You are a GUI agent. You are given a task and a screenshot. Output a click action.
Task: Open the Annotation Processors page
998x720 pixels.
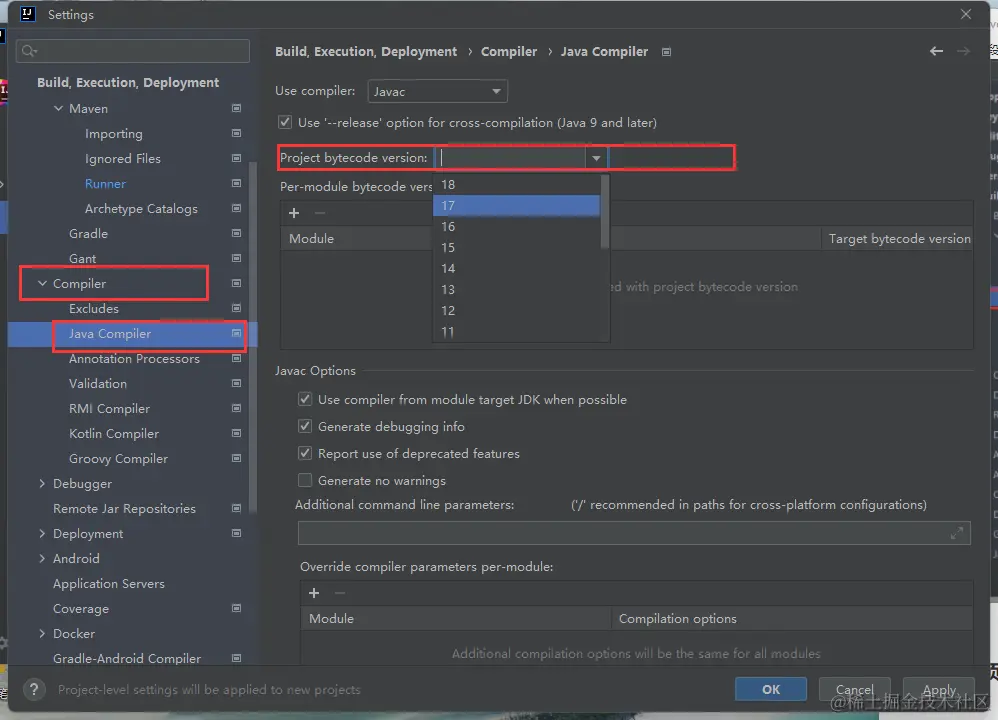(134, 358)
